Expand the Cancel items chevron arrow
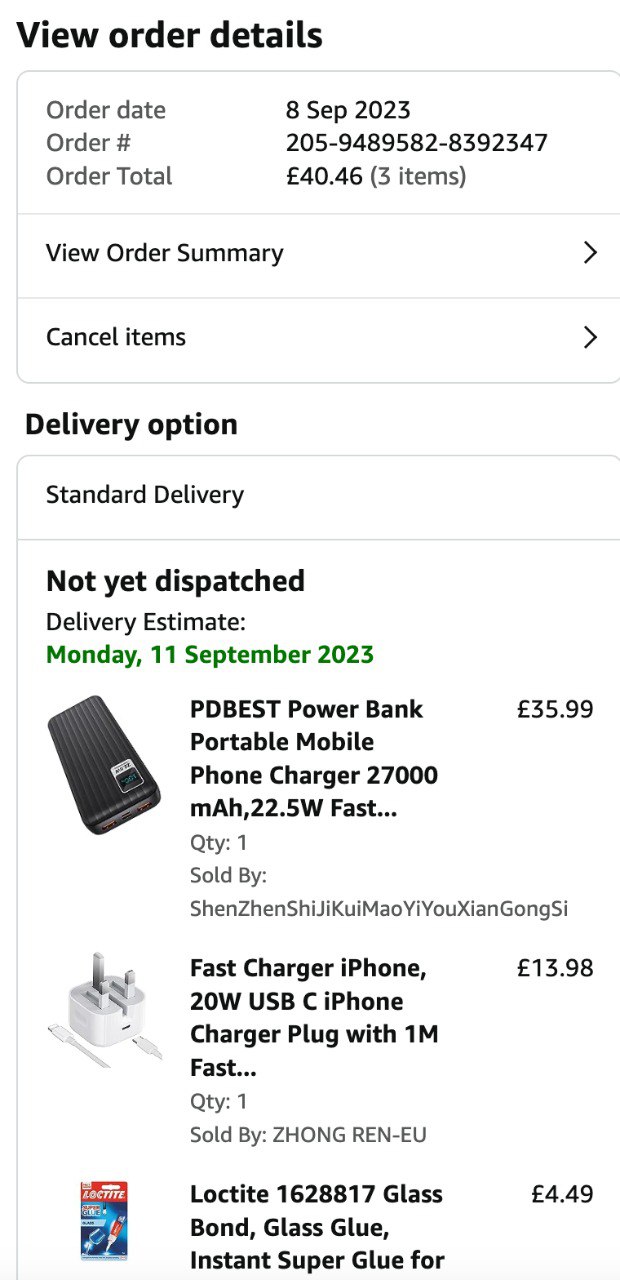 [590, 337]
